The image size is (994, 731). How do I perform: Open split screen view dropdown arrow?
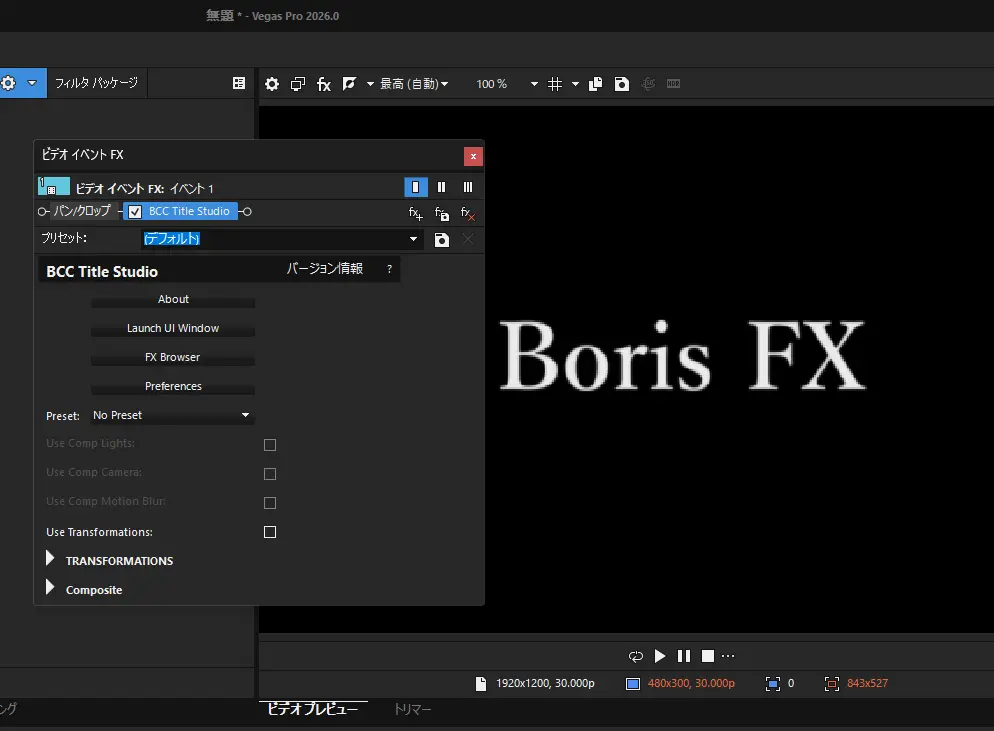[x=370, y=84]
